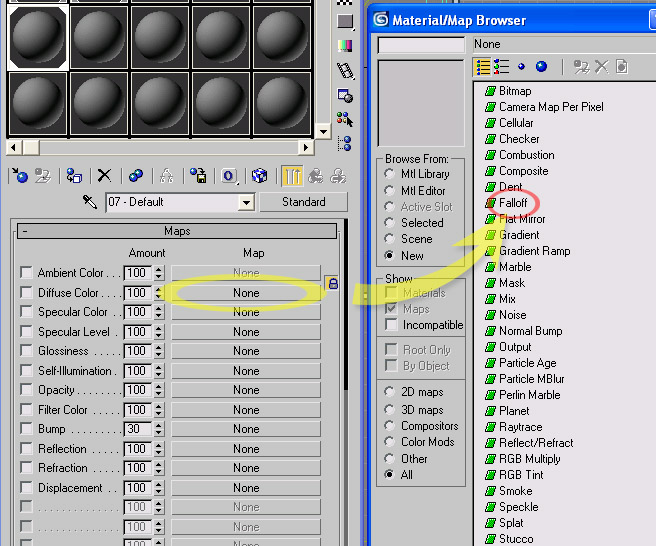This screenshot has height=546, width=656.
Task: Click the Reset Map (X) icon
Action: 104,176
